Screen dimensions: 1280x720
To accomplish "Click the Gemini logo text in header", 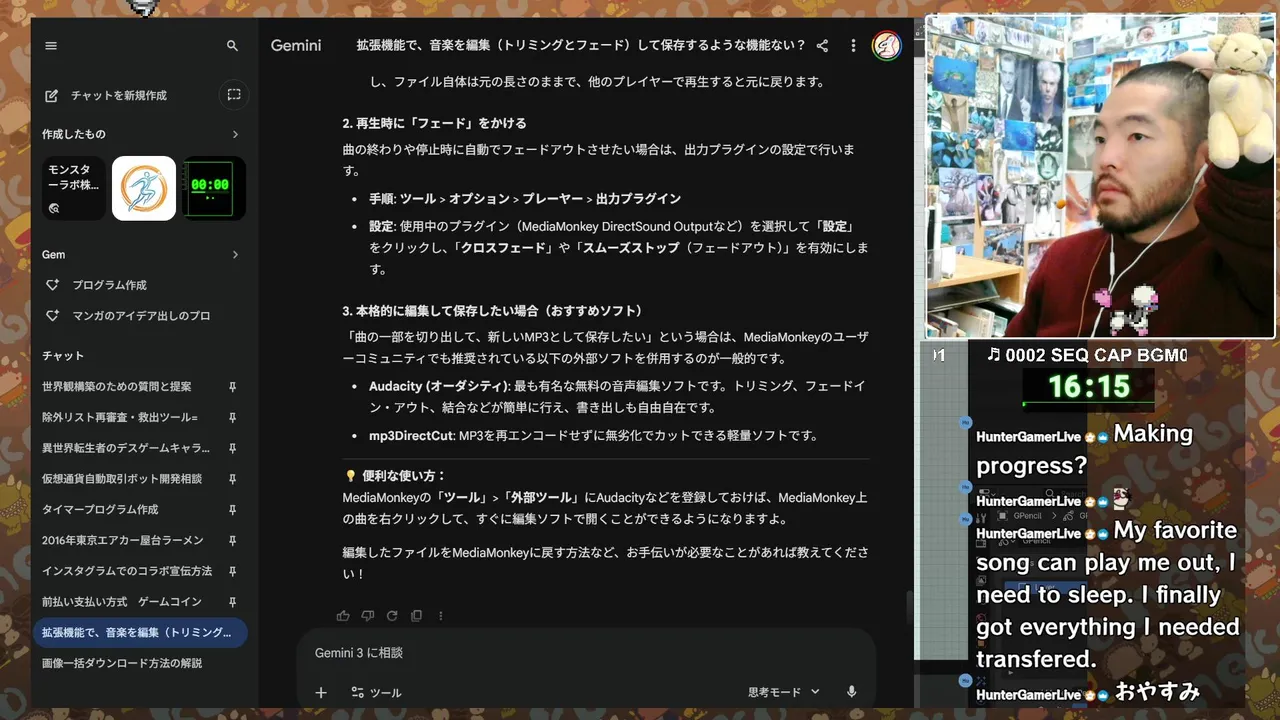I will pyautogui.click(x=296, y=46).
